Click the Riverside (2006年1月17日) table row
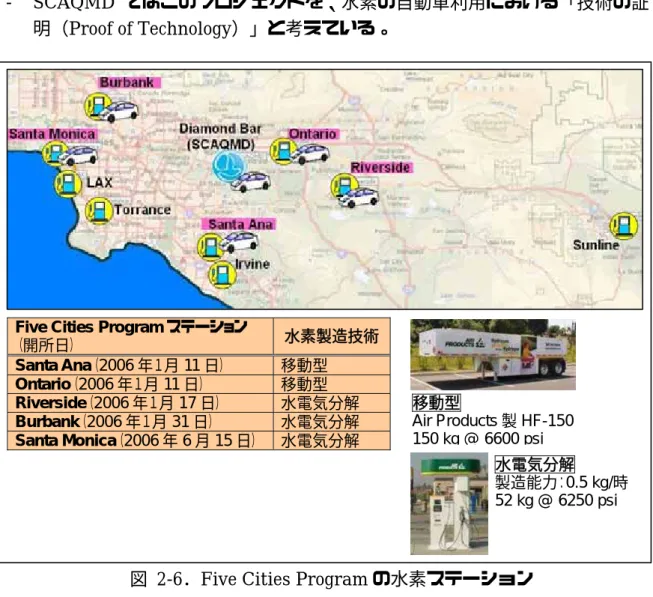The width and height of the screenshot is (653, 597). click(x=199, y=403)
